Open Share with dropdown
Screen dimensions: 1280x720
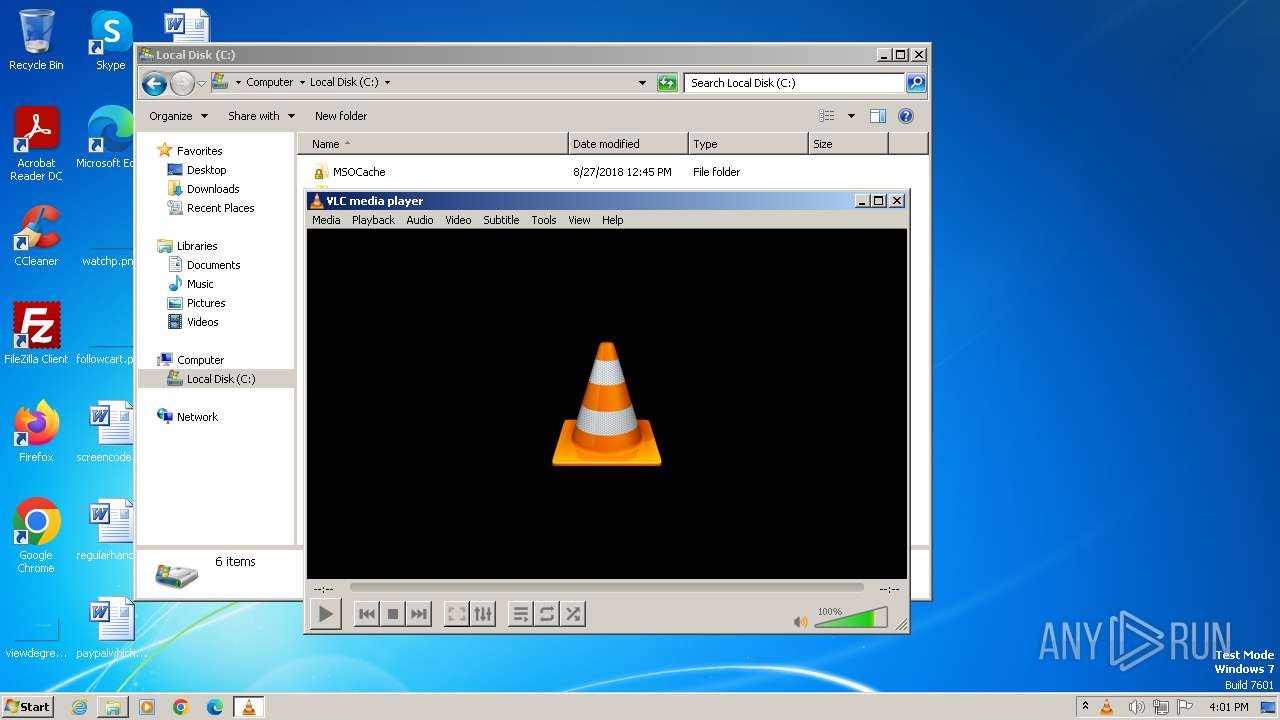(261, 116)
